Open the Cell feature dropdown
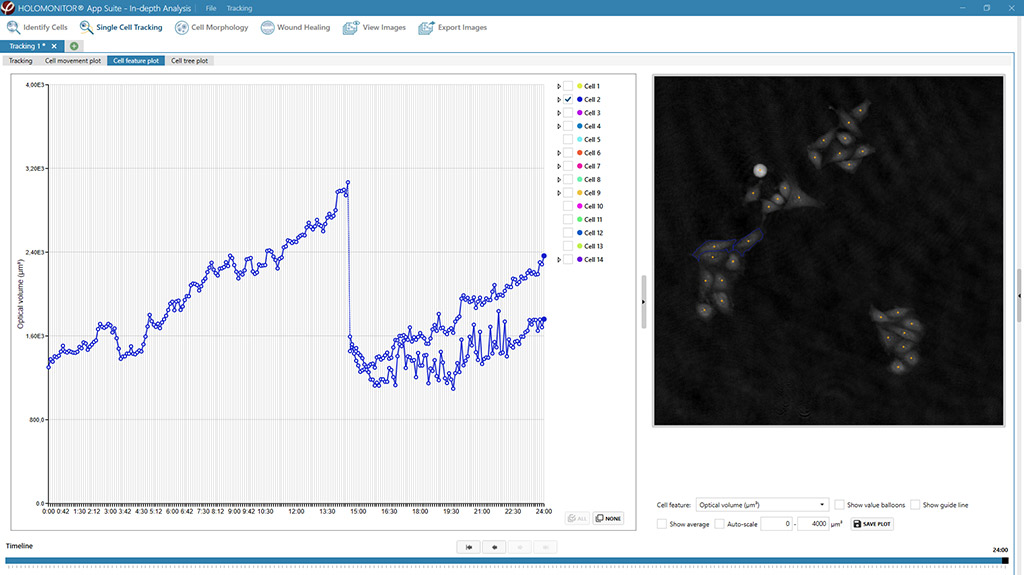 coord(762,504)
